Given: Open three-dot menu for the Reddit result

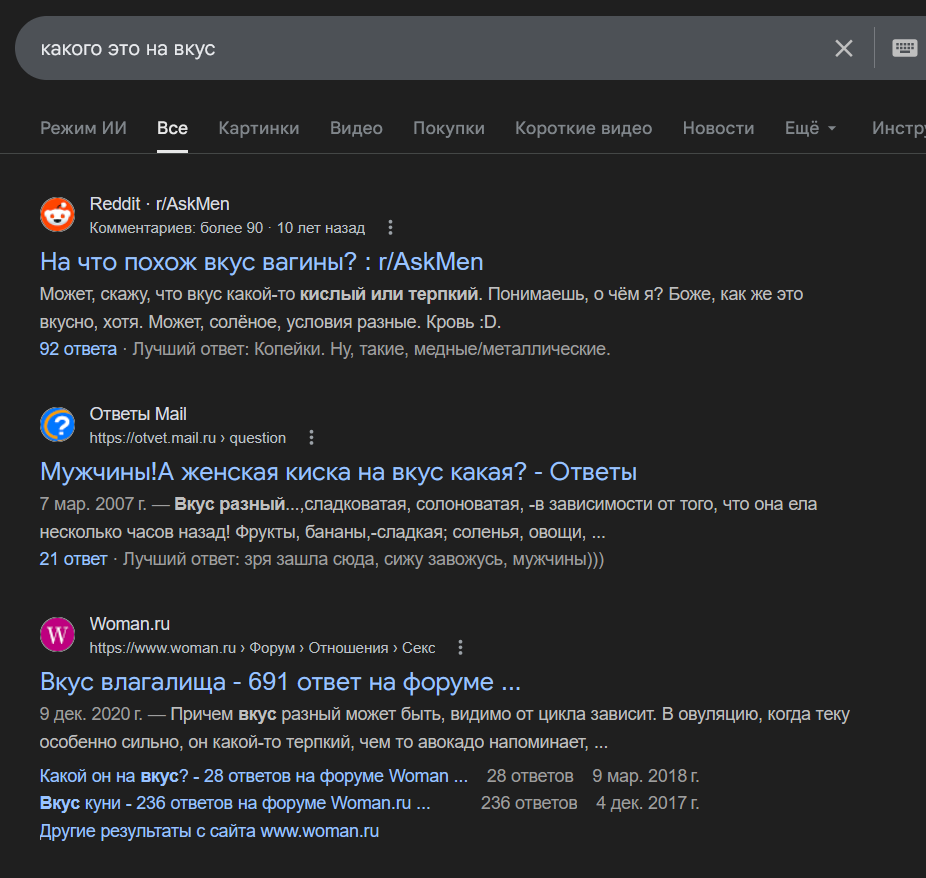Looking at the screenshot, I should pos(391,228).
